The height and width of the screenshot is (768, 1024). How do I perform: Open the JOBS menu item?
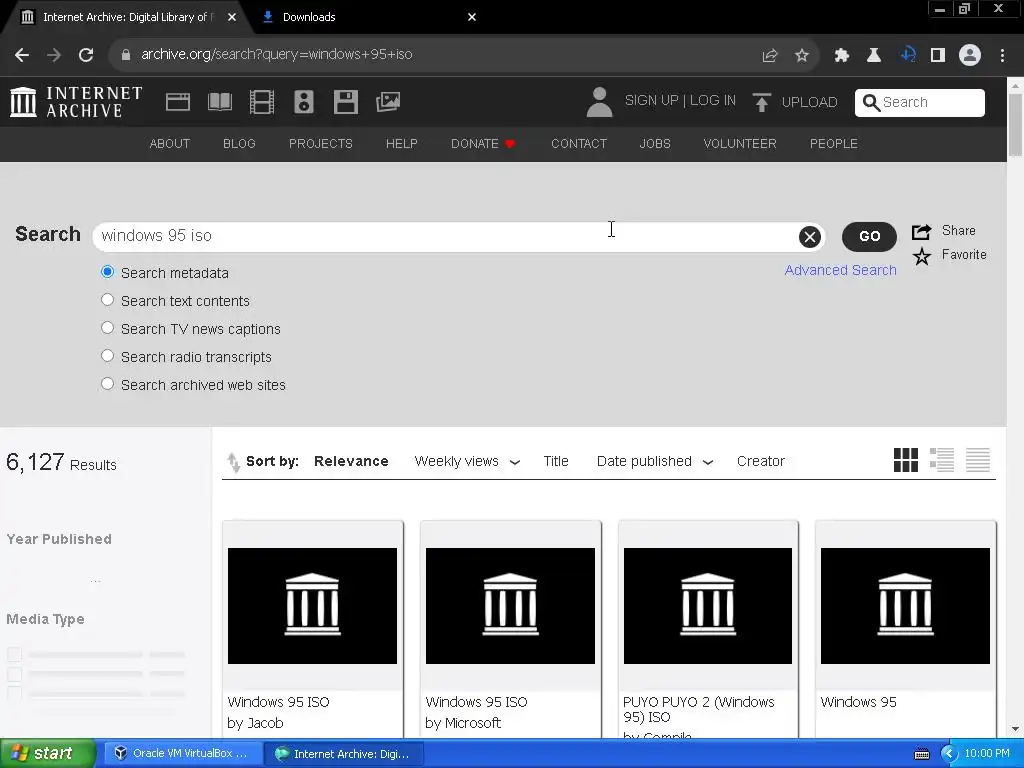coord(655,144)
